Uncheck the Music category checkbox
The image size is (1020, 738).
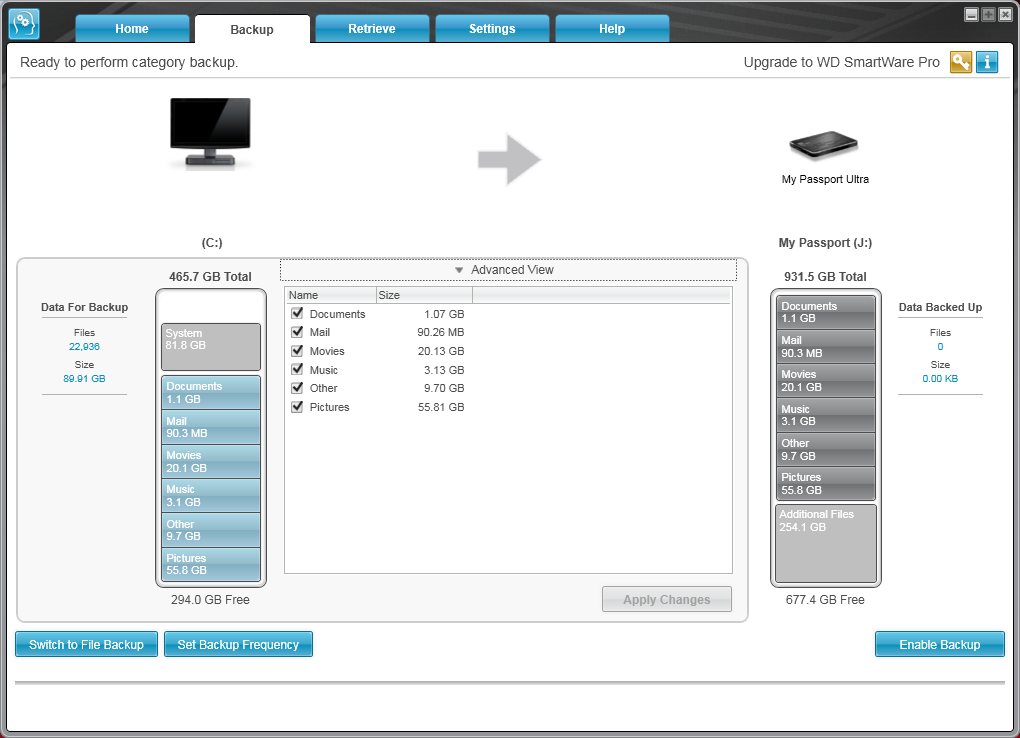pyautogui.click(x=297, y=370)
